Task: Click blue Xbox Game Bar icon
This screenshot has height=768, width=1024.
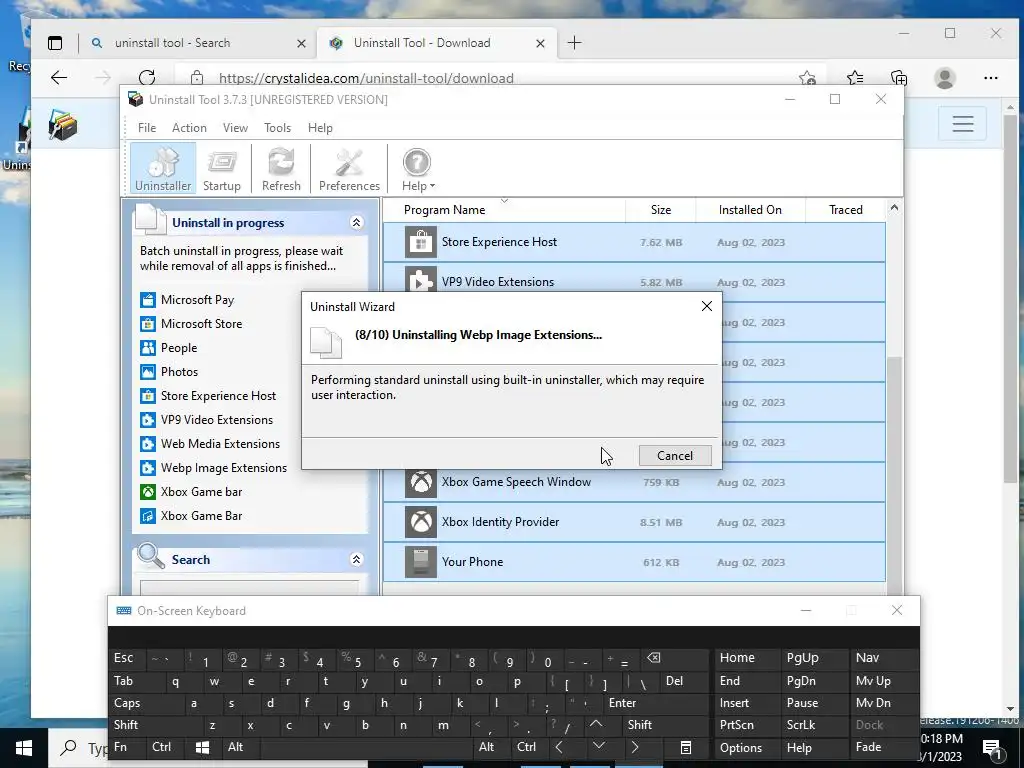Action: pyautogui.click(x=148, y=516)
